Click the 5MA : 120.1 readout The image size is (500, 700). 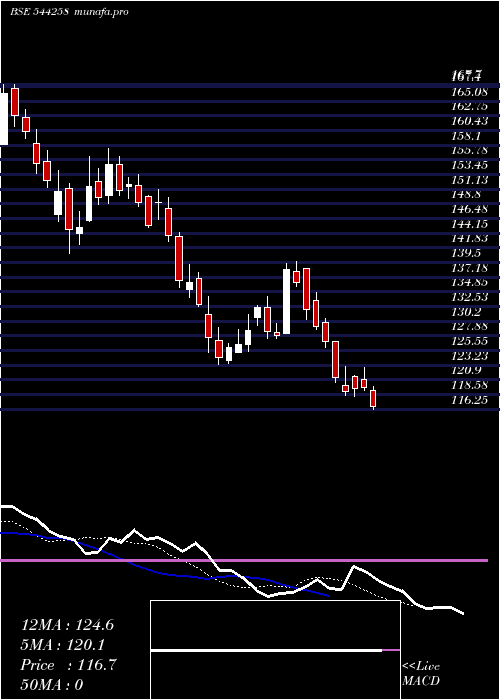63,645
